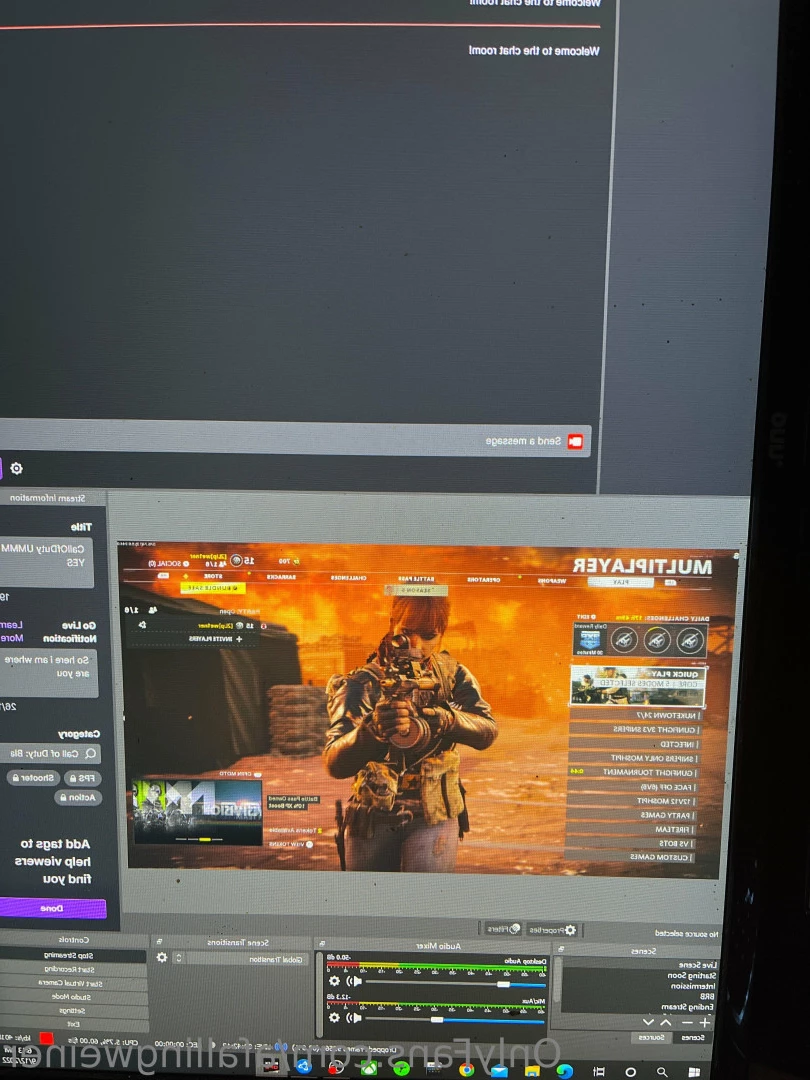Remove the scene with the minus icon
Viewport: 810px width, 1080px height.
coord(686,1023)
